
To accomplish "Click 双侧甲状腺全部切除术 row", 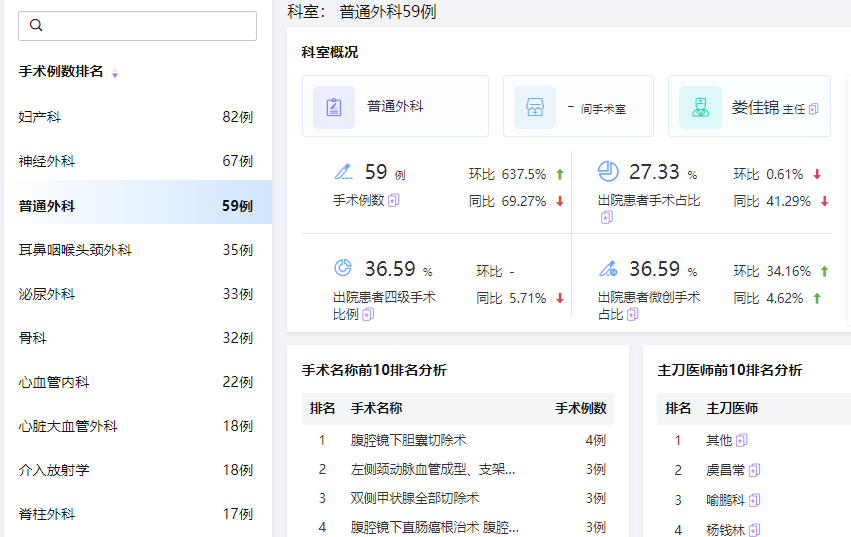I will pyautogui.click(x=458, y=498).
